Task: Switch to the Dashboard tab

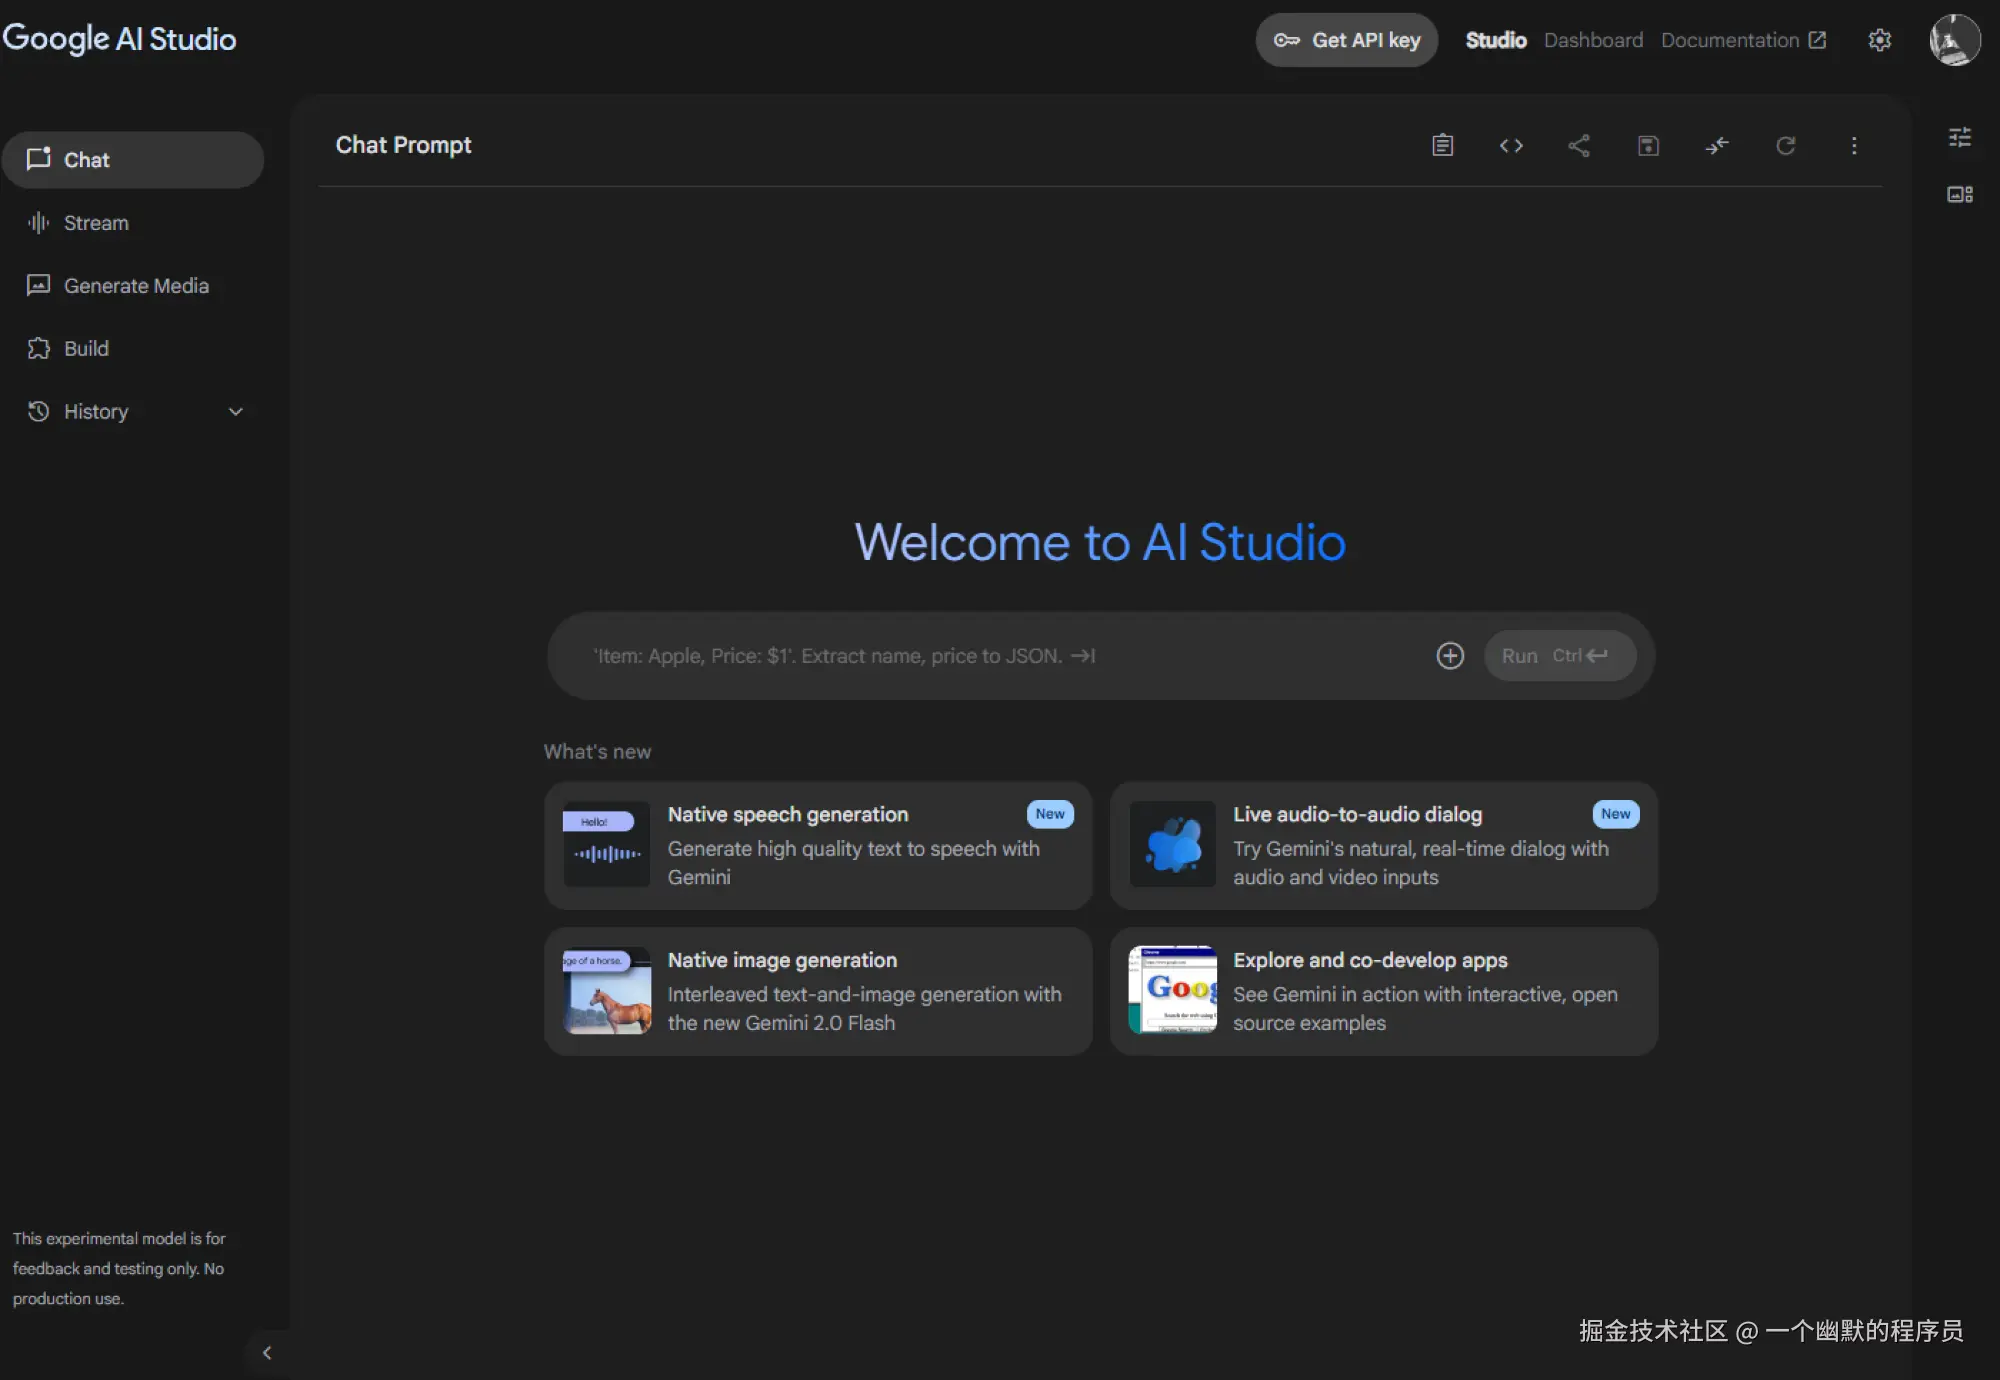Action: tap(1593, 40)
